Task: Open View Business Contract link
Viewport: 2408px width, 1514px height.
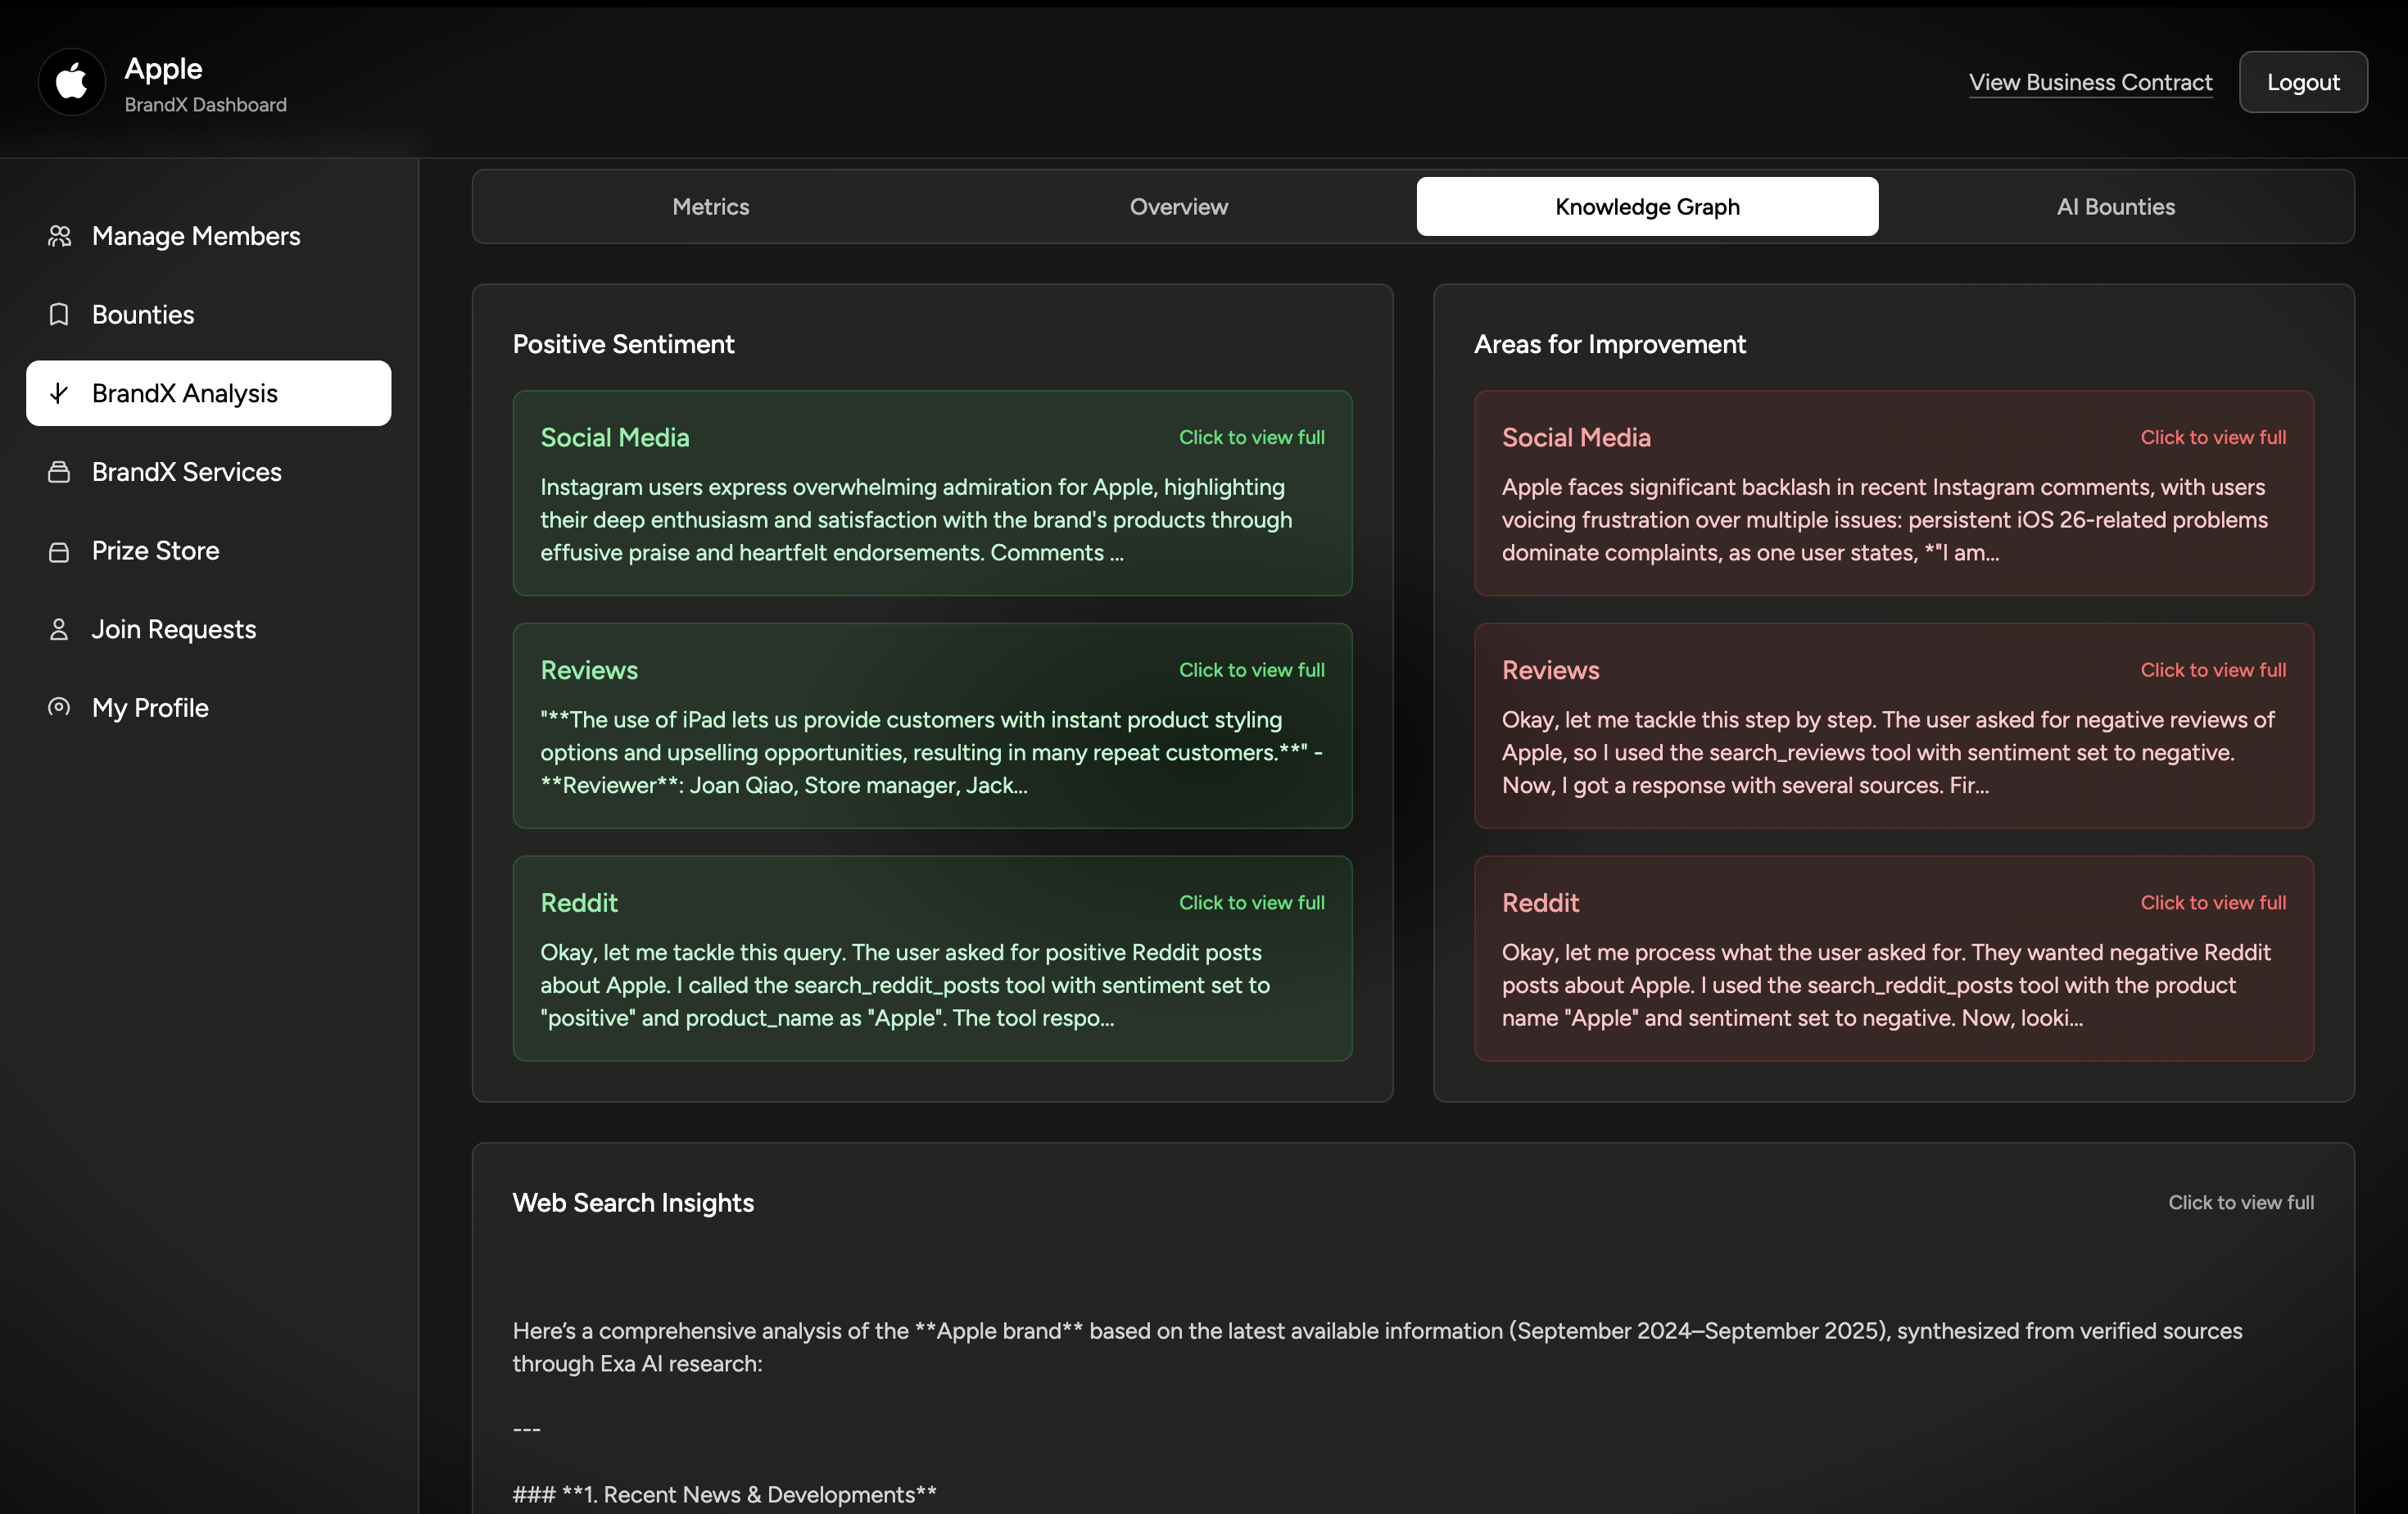Action: 2090,82
